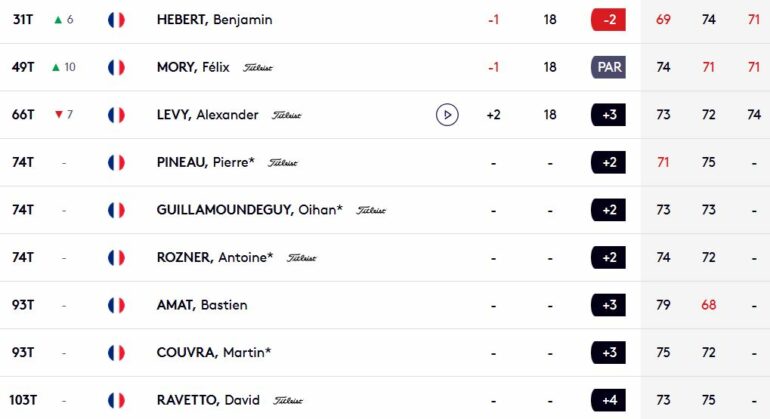
Task: Click the French flag beside AMAT, Bastien
Action: [x=116, y=306]
